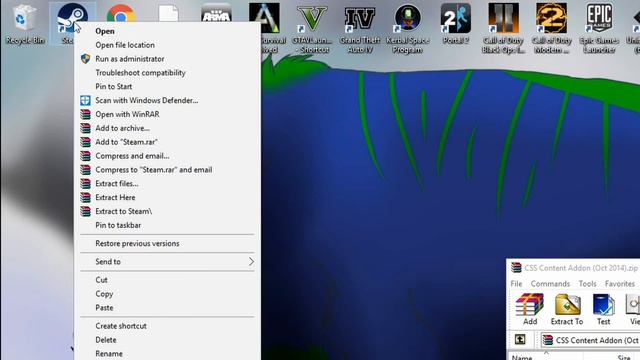This screenshot has height=360, width=640.
Task: Open the WinRAR Commands menu
Action: tap(550, 284)
